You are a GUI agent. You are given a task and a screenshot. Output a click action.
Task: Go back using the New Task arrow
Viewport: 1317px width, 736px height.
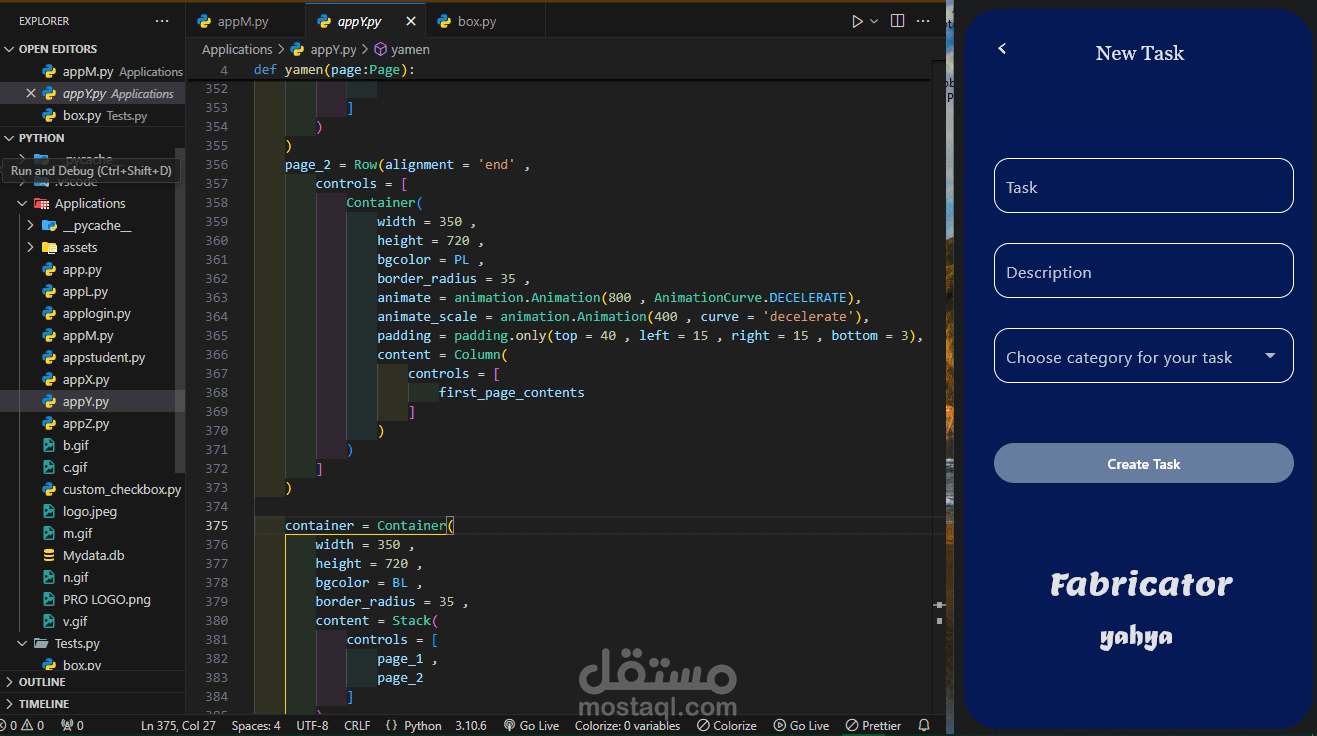tap(1002, 48)
